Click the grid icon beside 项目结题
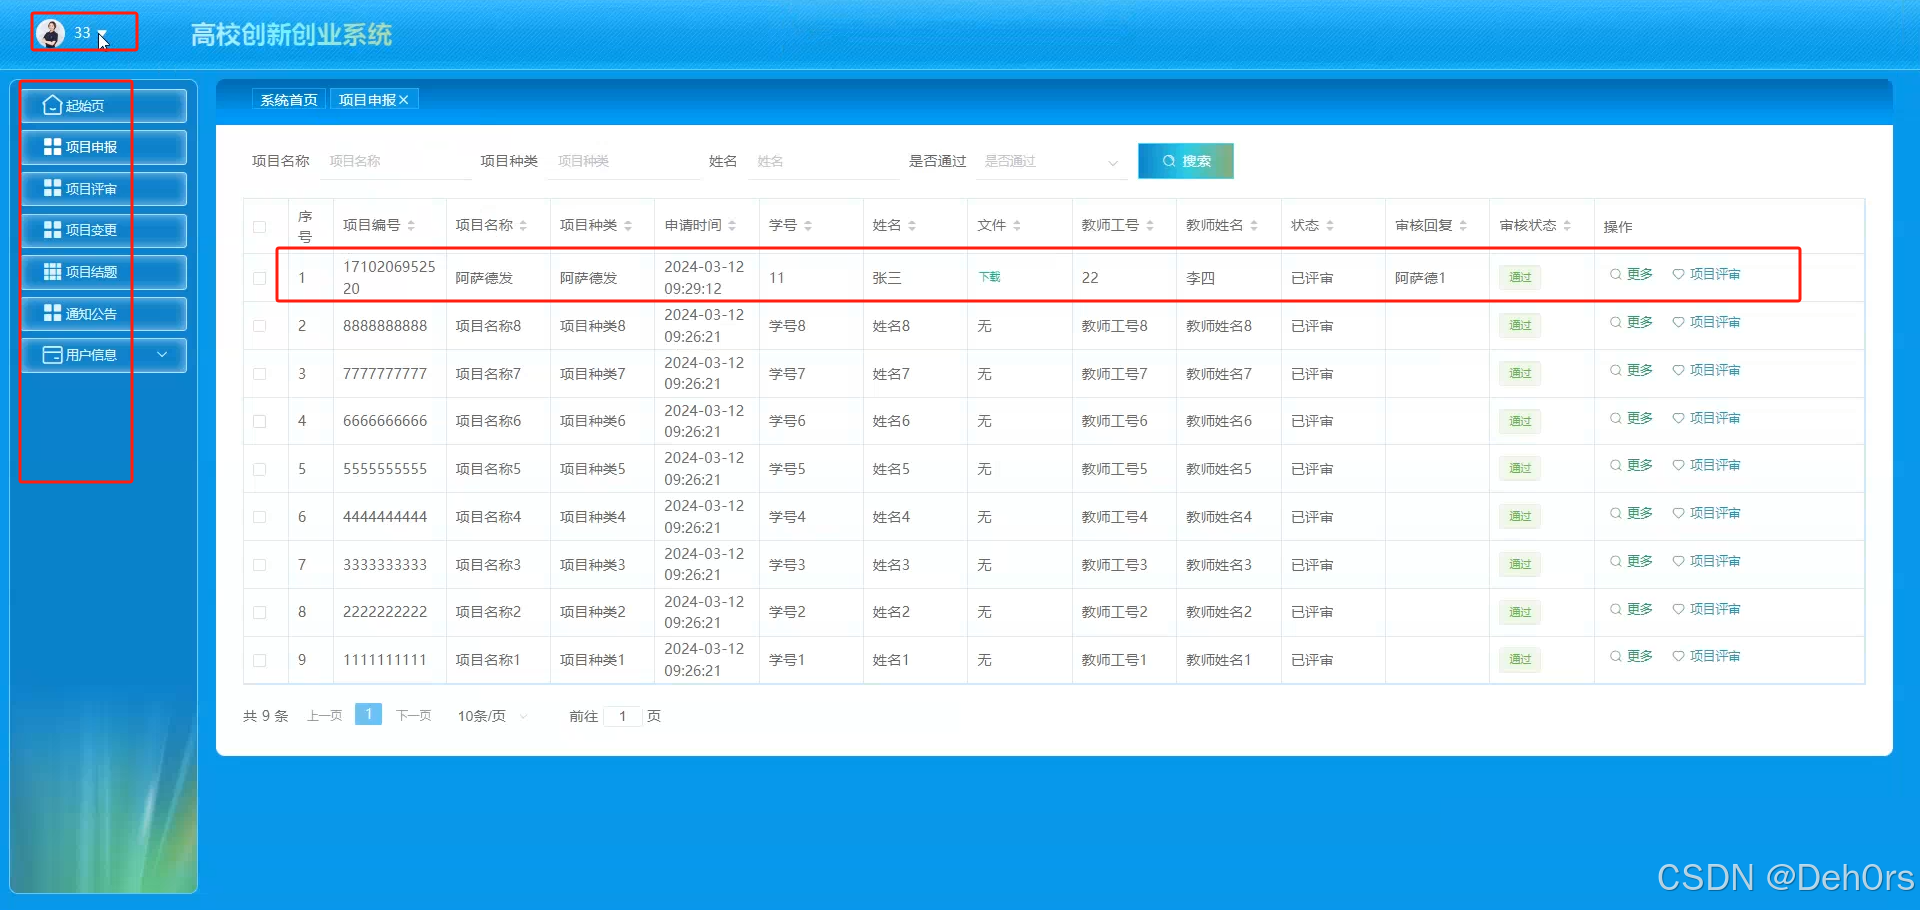 [53, 271]
